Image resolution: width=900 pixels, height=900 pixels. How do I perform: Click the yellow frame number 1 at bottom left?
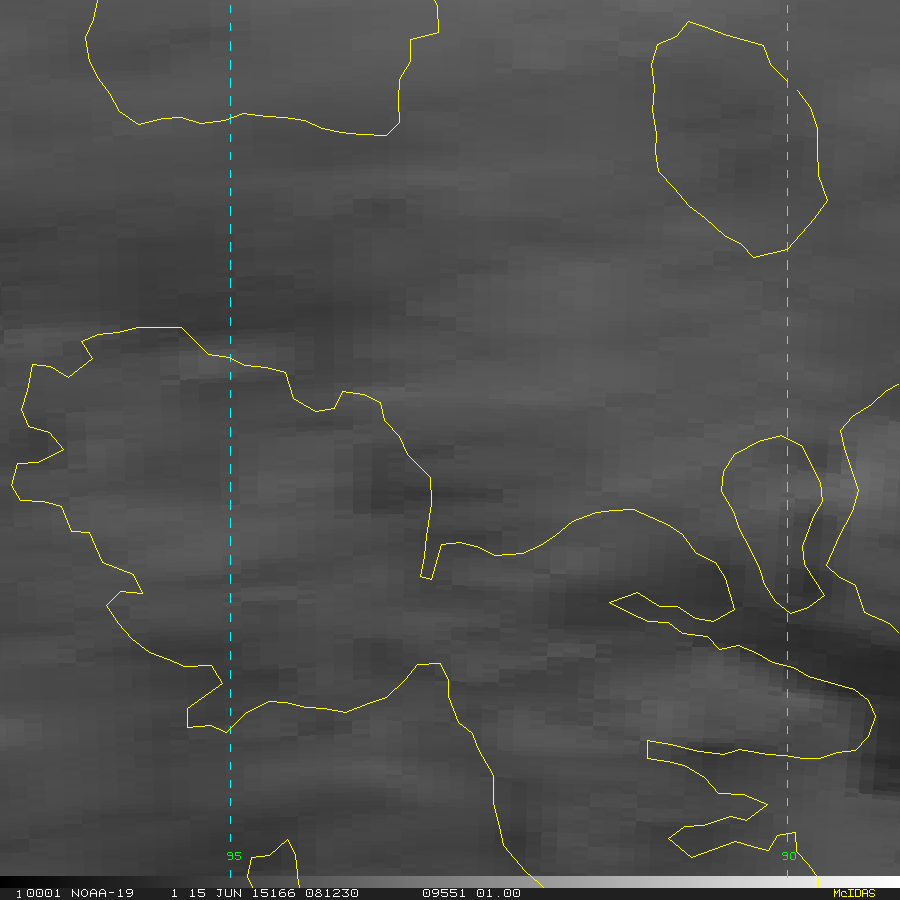(19, 893)
